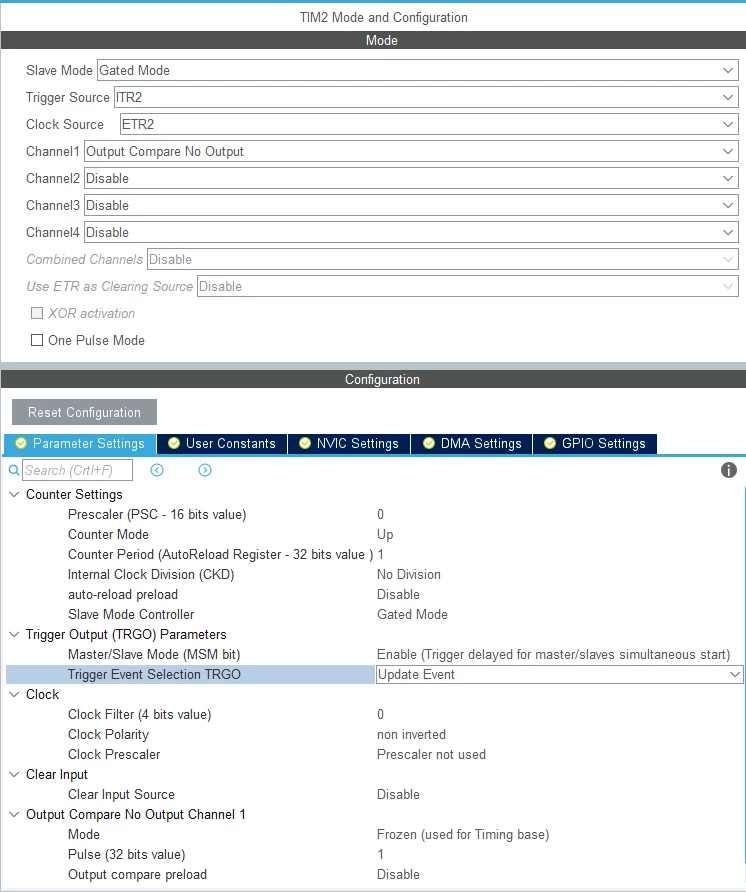746x892 pixels.
Task: Select Clock Prescaler 'Prescaler not used' value
Action: click(431, 754)
